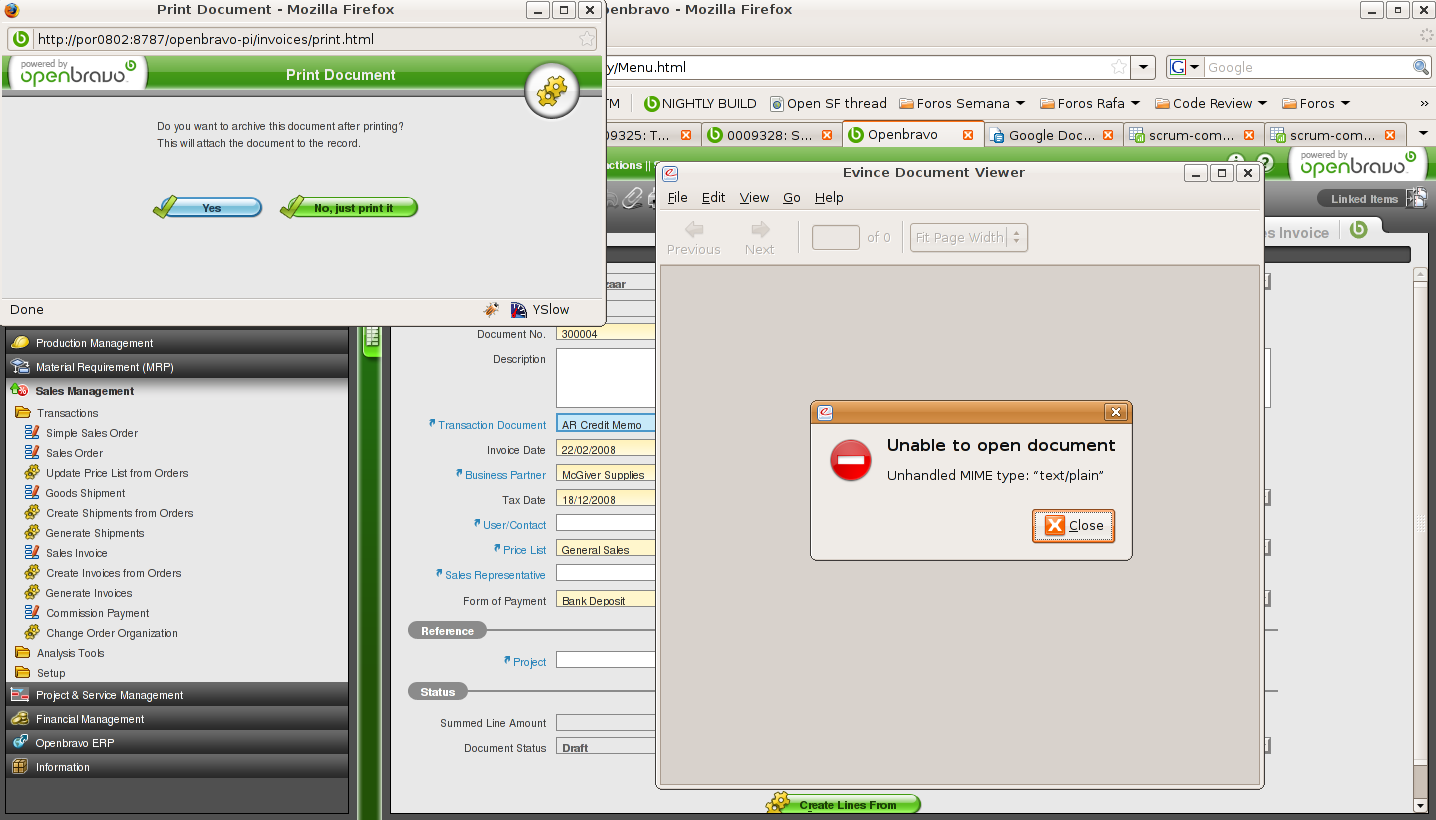This screenshot has height=820, width=1436.
Task: Click the Firebug icon in Print Document status bar
Action: [491, 310]
